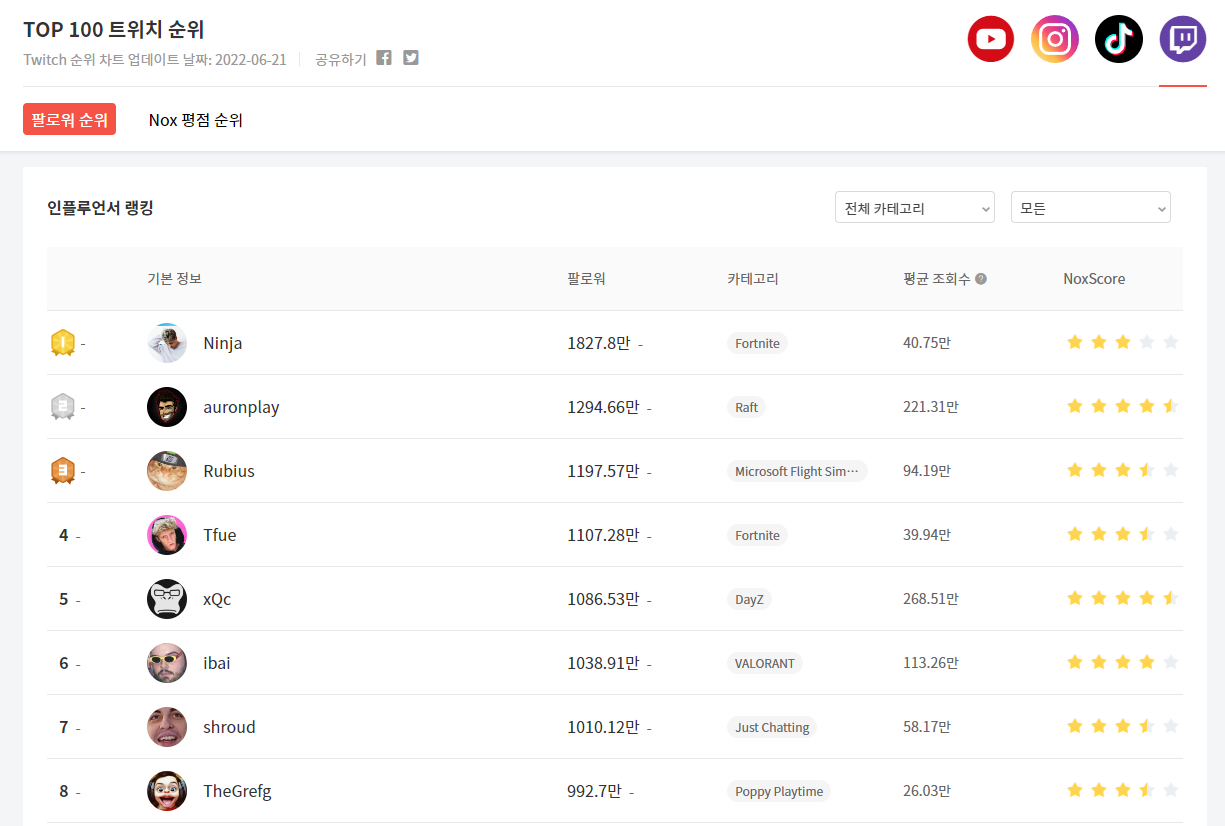Viewport: 1225px width, 826px height.
Task: Switch to the 팔로워 순위 tab
Action: [x=69, y=119]
